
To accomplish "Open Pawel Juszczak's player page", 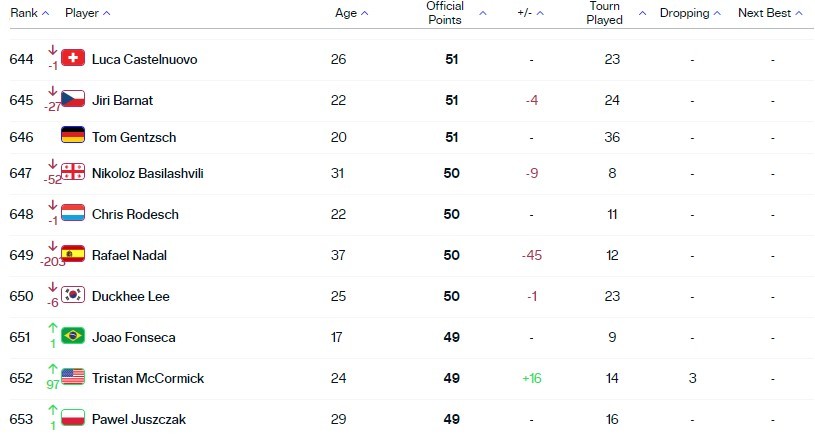I will point(139,419).
